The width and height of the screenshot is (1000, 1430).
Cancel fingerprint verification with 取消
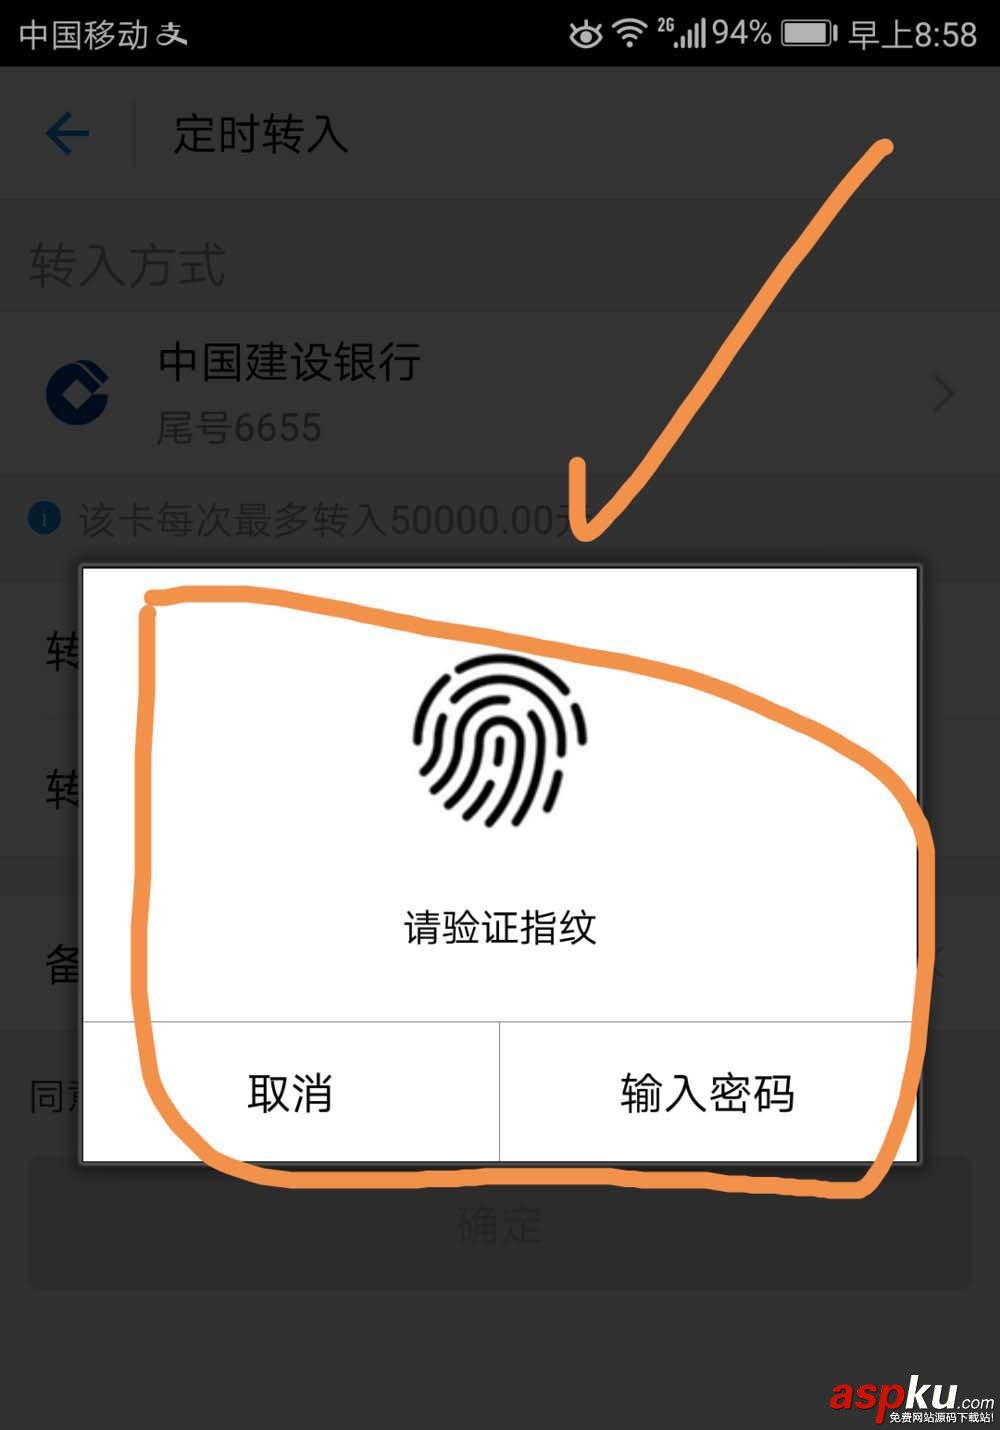pyautogui.click(x=290, y=1092)
